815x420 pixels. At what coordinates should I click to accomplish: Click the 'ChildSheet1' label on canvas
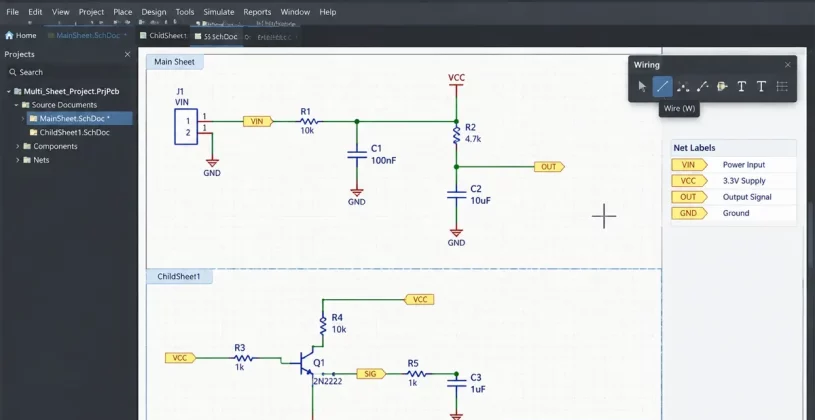click(179, 277)
